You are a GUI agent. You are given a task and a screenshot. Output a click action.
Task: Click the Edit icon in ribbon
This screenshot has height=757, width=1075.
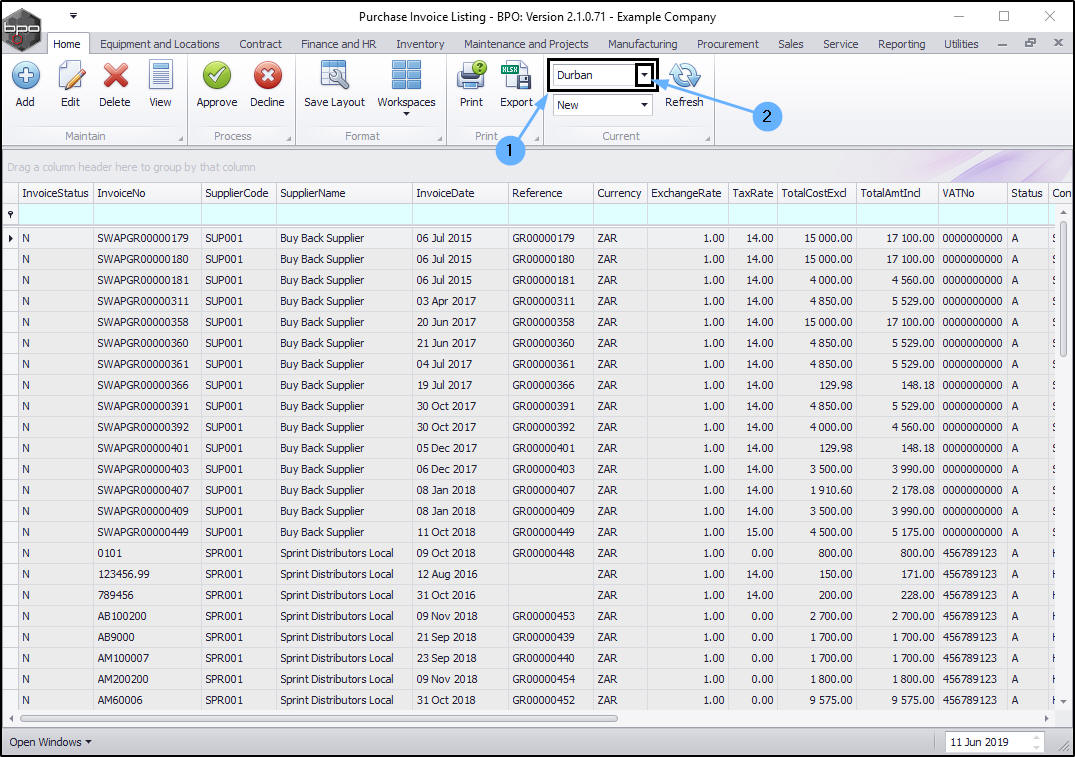(70, 77)
